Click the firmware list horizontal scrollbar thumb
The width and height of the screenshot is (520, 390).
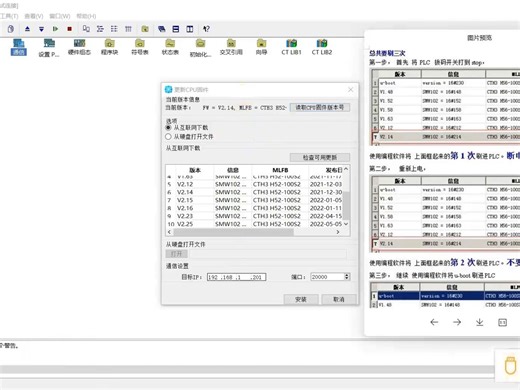[x=234, y=232]
